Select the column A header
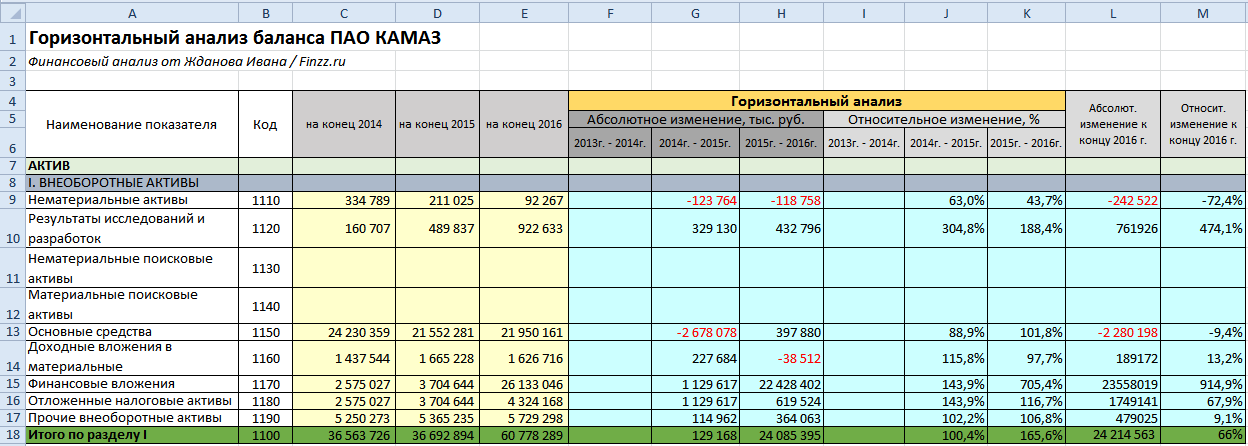Screen dimensions: 1248x446 (x=132, y=10)
